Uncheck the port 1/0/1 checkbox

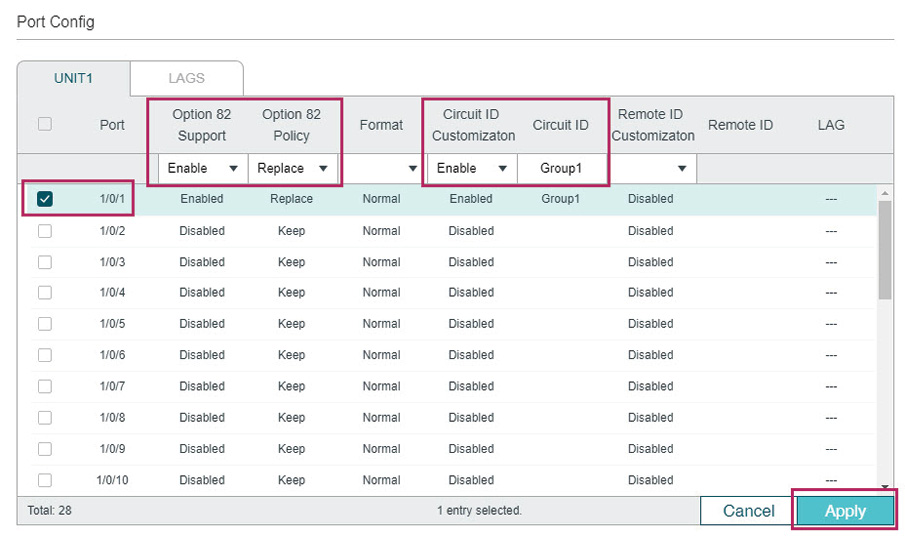coord(44,199)
